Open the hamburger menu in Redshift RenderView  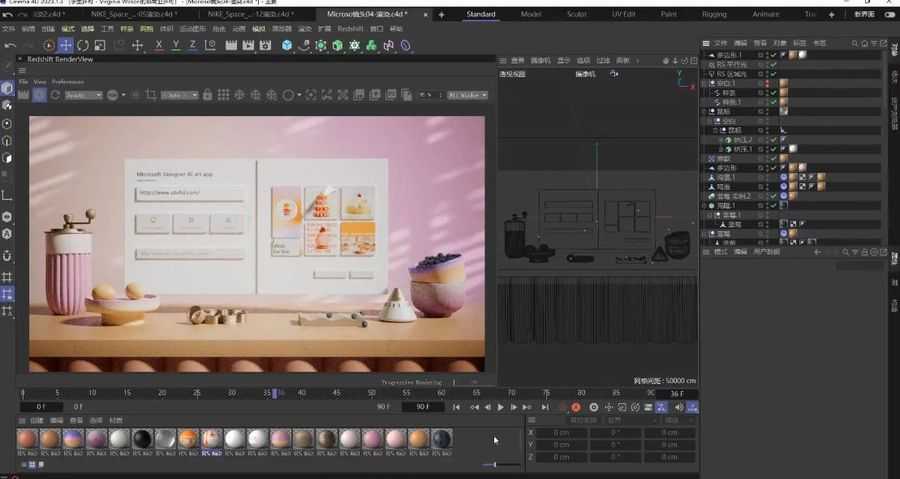pos(22,71)
